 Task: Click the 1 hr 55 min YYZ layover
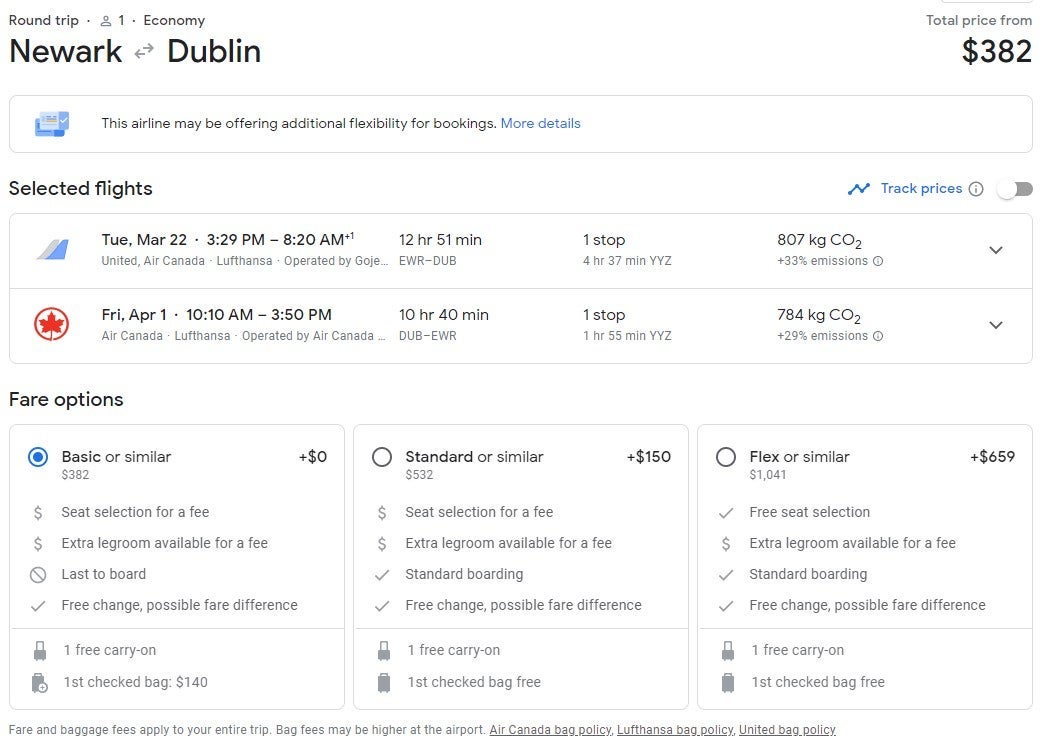[x=627, y=336]
